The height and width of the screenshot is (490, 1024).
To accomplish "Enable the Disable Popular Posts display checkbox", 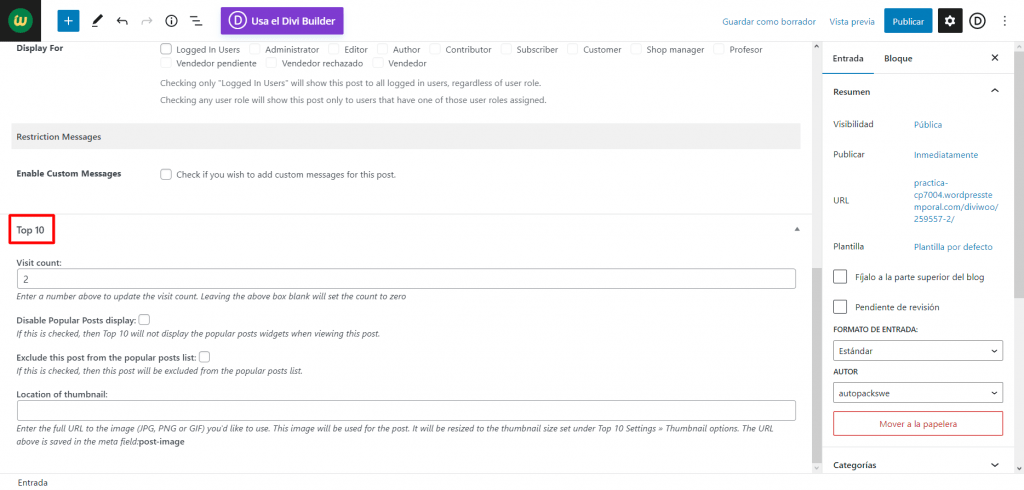I will coord(144,319).
